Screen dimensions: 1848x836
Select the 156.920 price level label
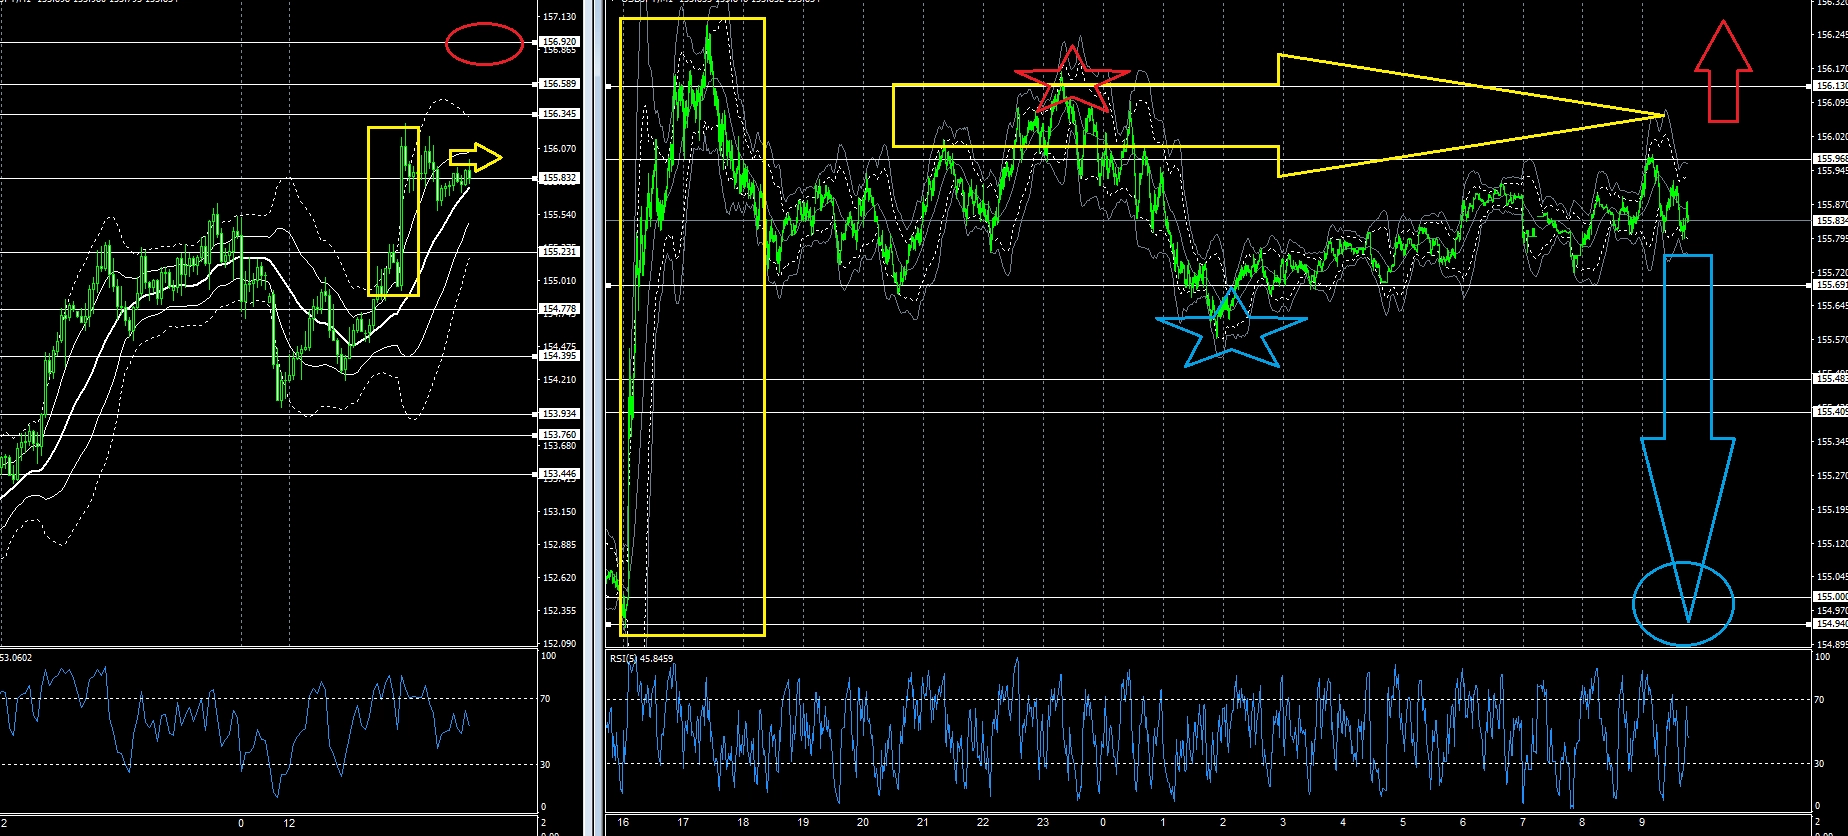point(558,42)
